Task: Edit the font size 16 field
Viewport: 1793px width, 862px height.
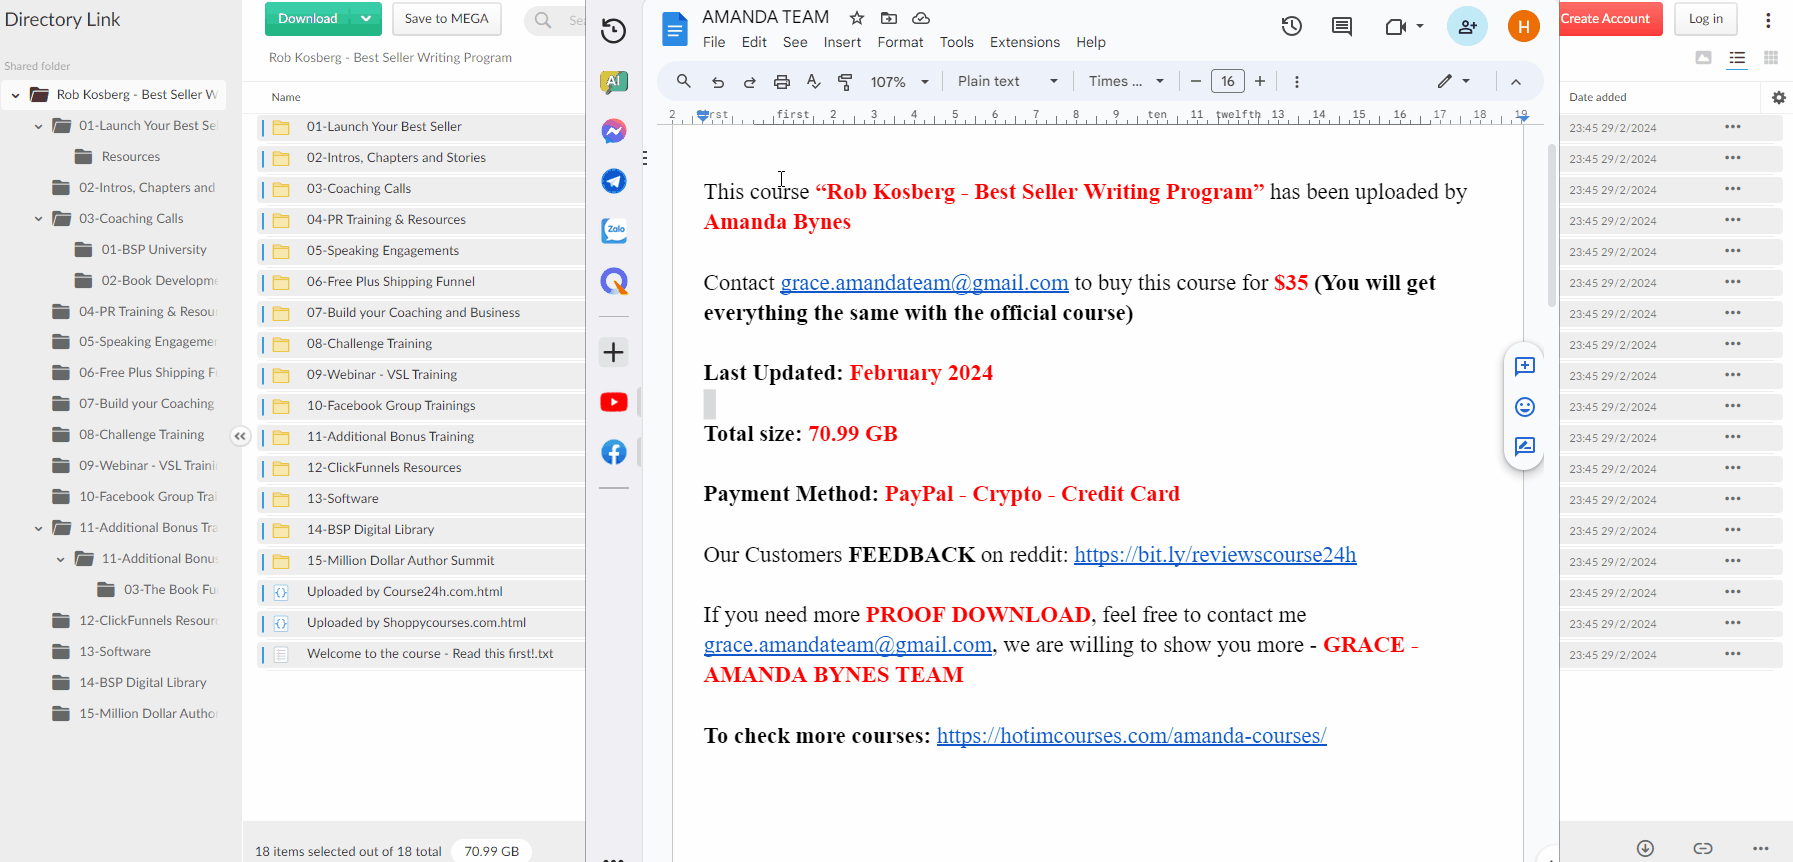Action: click(x=1228, y=81)
